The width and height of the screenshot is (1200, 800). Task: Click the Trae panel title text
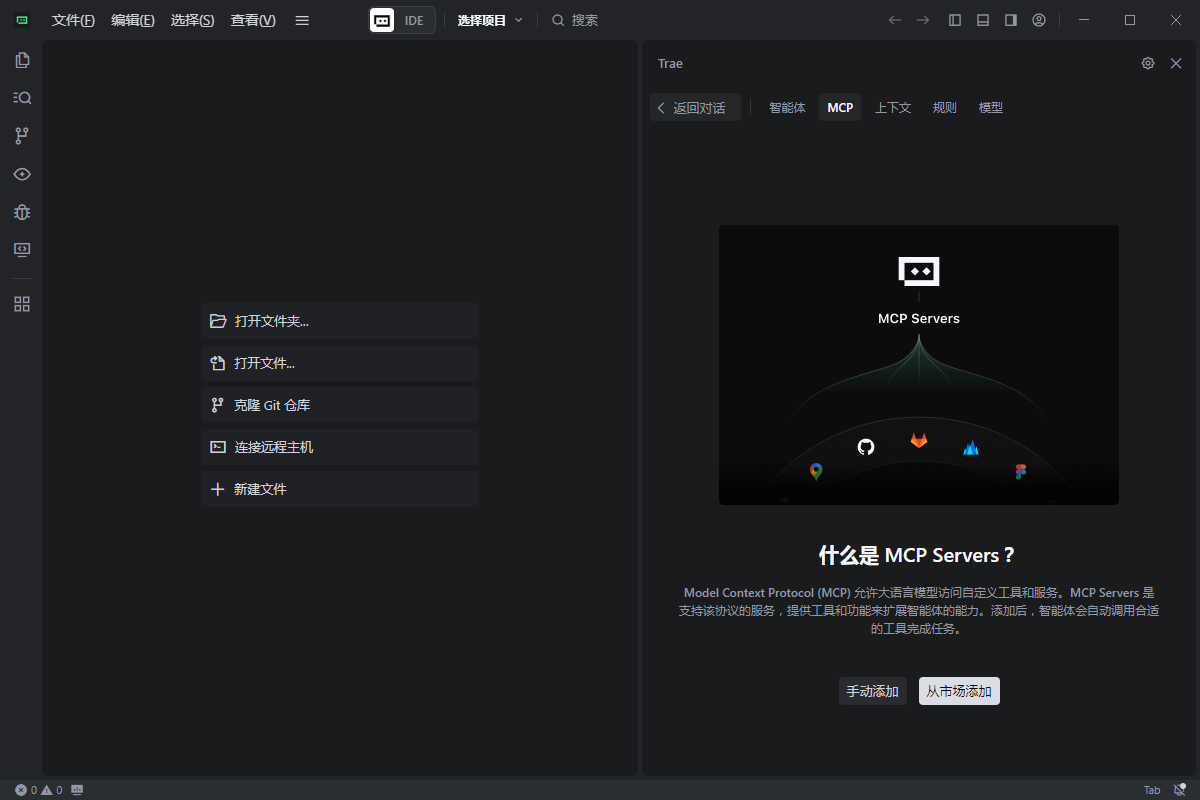670,63
